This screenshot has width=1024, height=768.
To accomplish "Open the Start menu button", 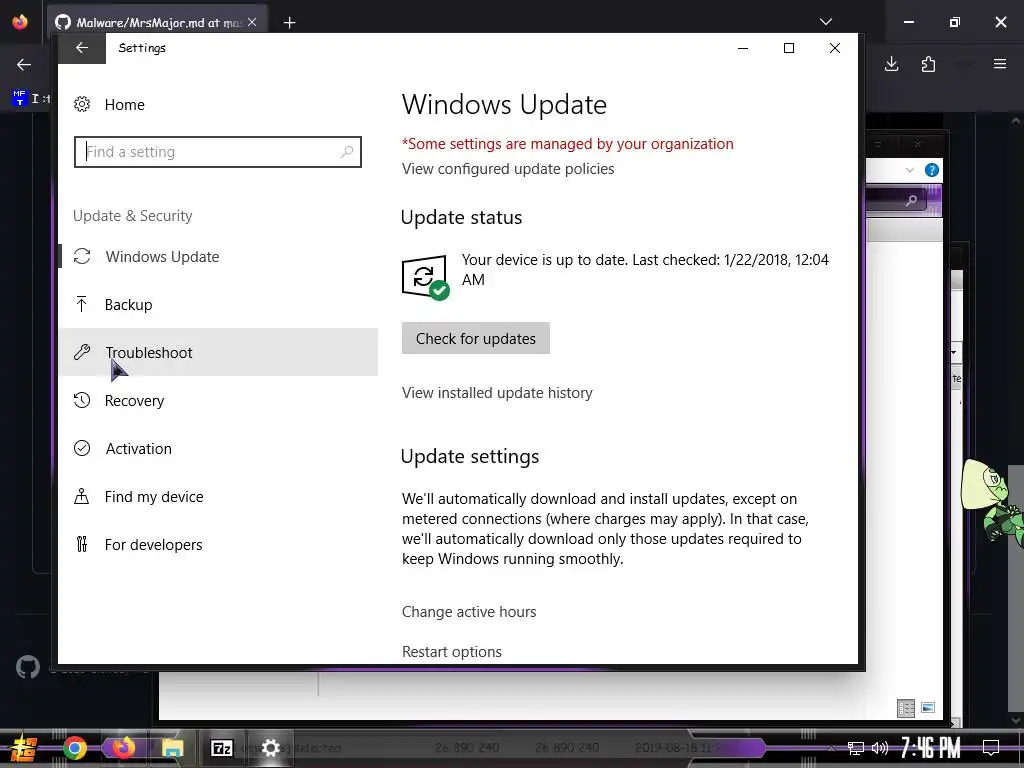I will coord(23,748).
